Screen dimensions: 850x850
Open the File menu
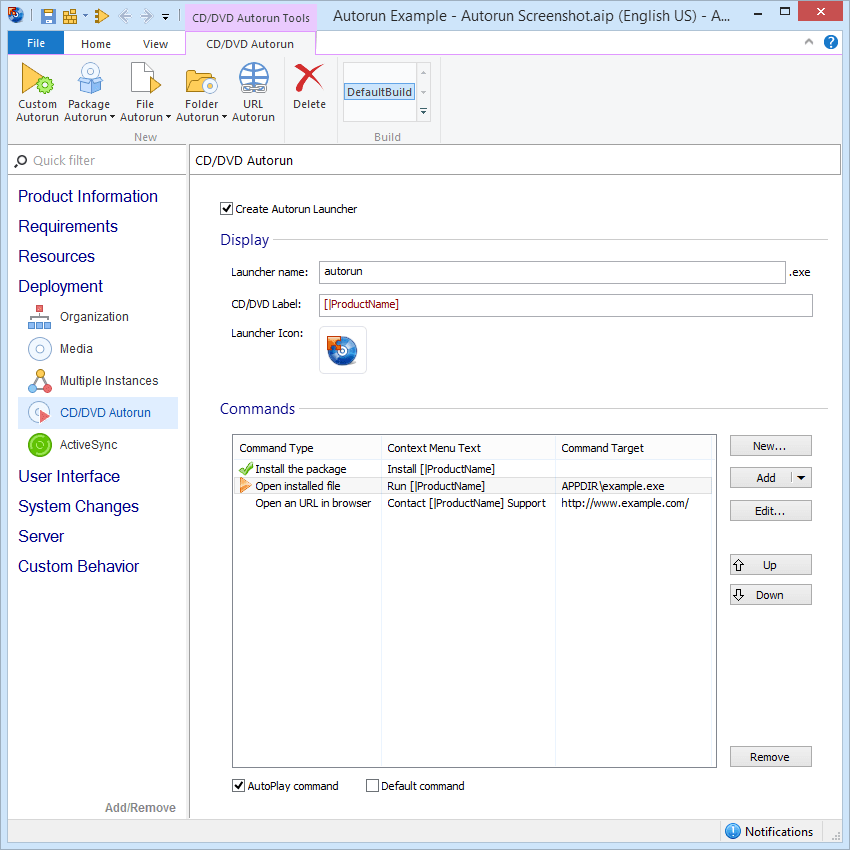(x=35, y=43)
